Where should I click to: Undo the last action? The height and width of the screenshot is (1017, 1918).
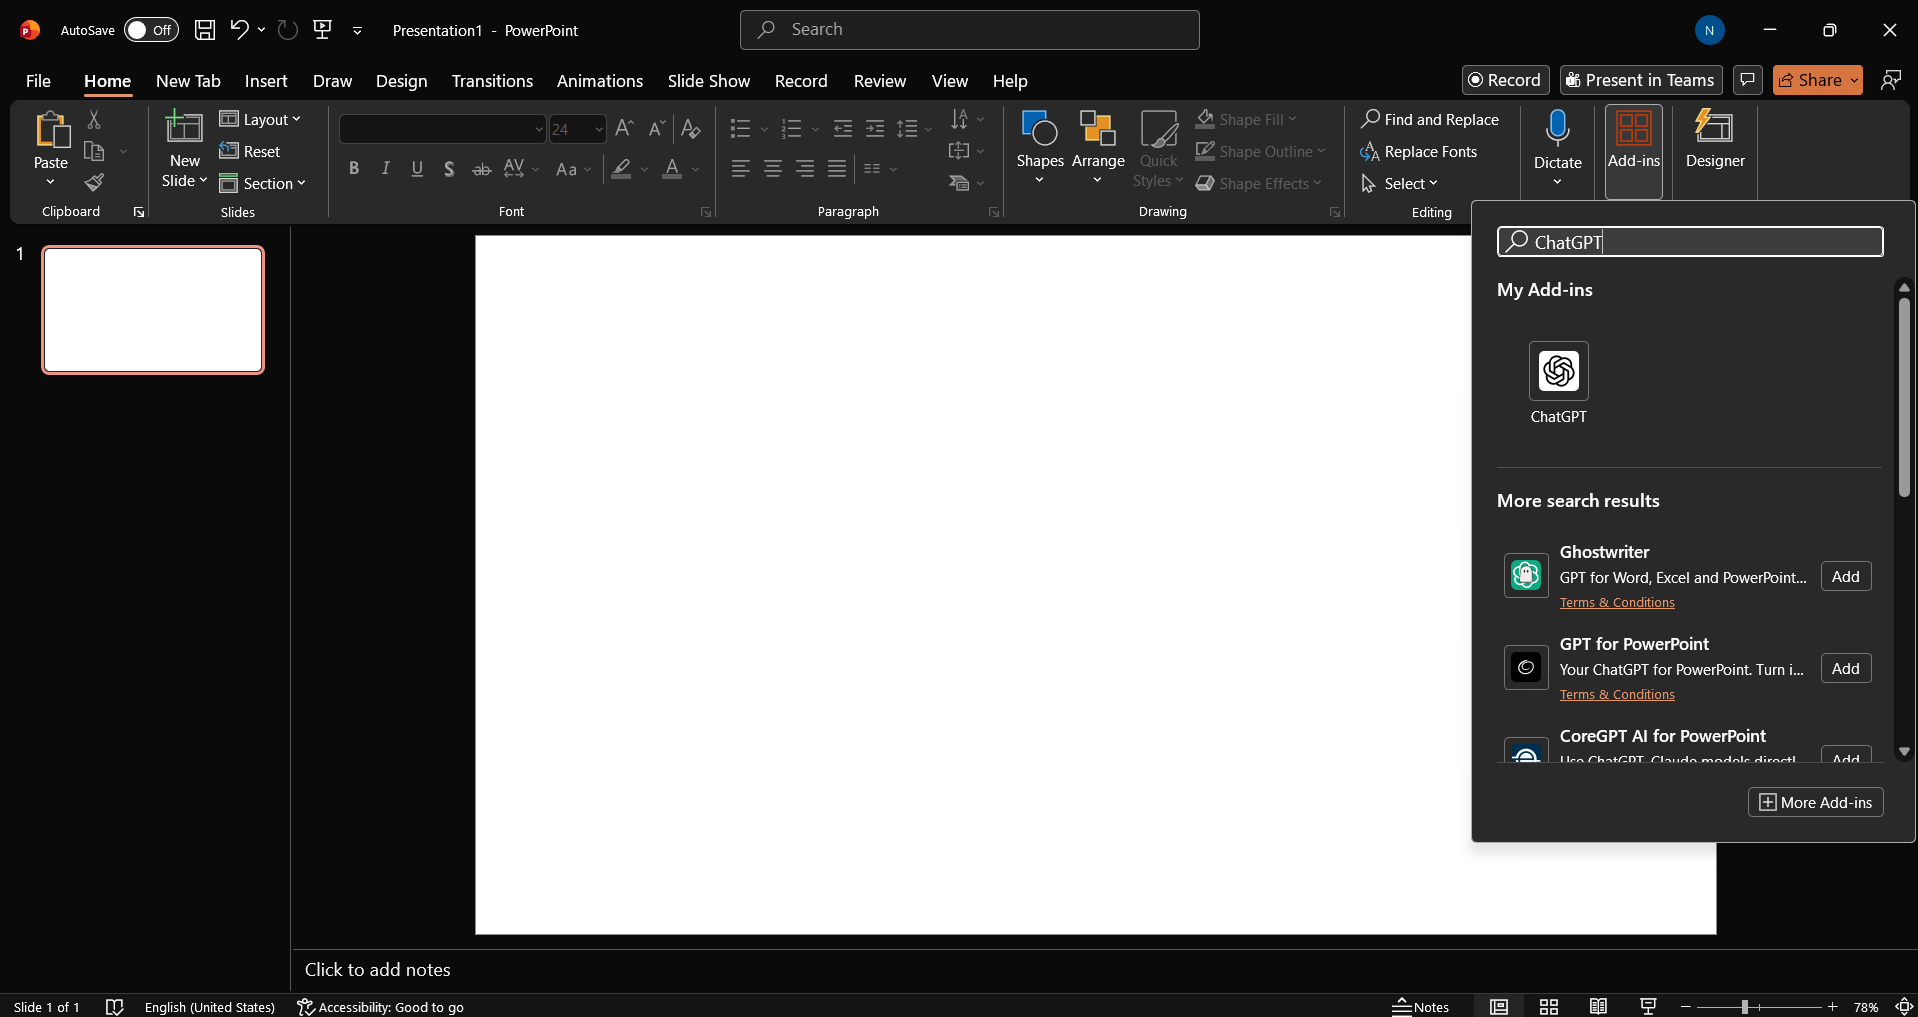coord(239,30)
